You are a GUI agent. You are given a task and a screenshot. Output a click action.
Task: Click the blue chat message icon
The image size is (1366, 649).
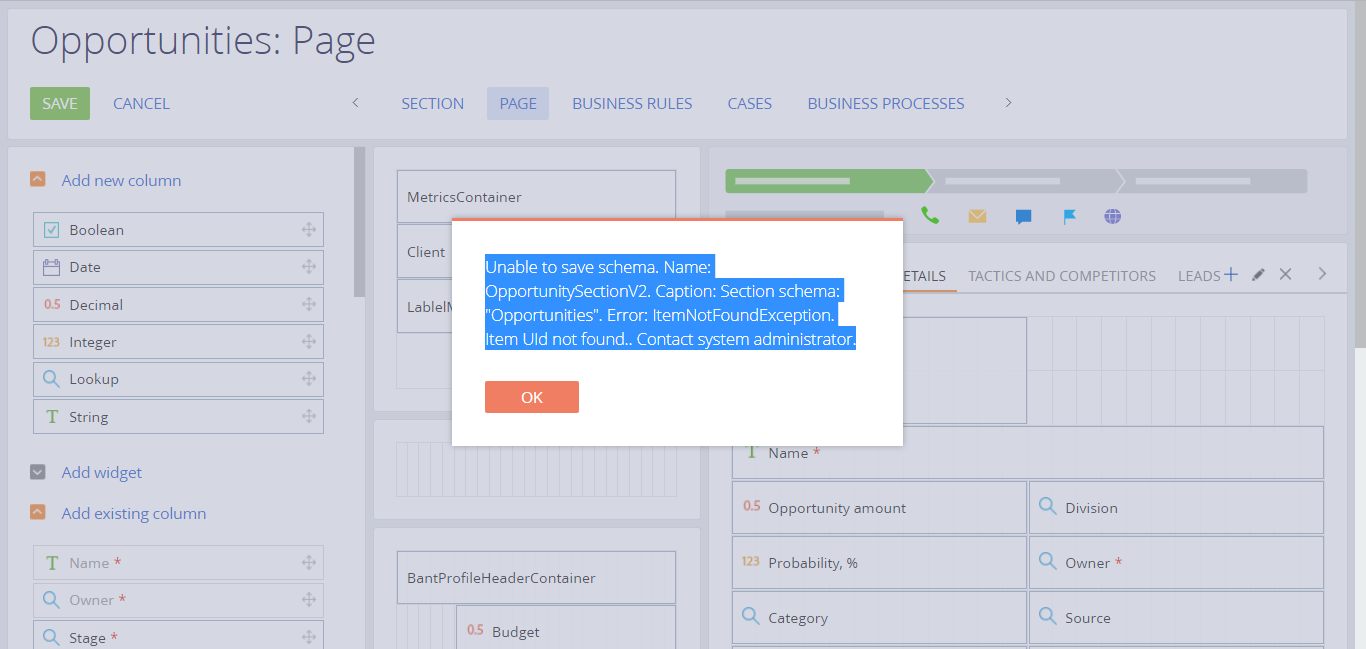click(x=1023, y=217)
